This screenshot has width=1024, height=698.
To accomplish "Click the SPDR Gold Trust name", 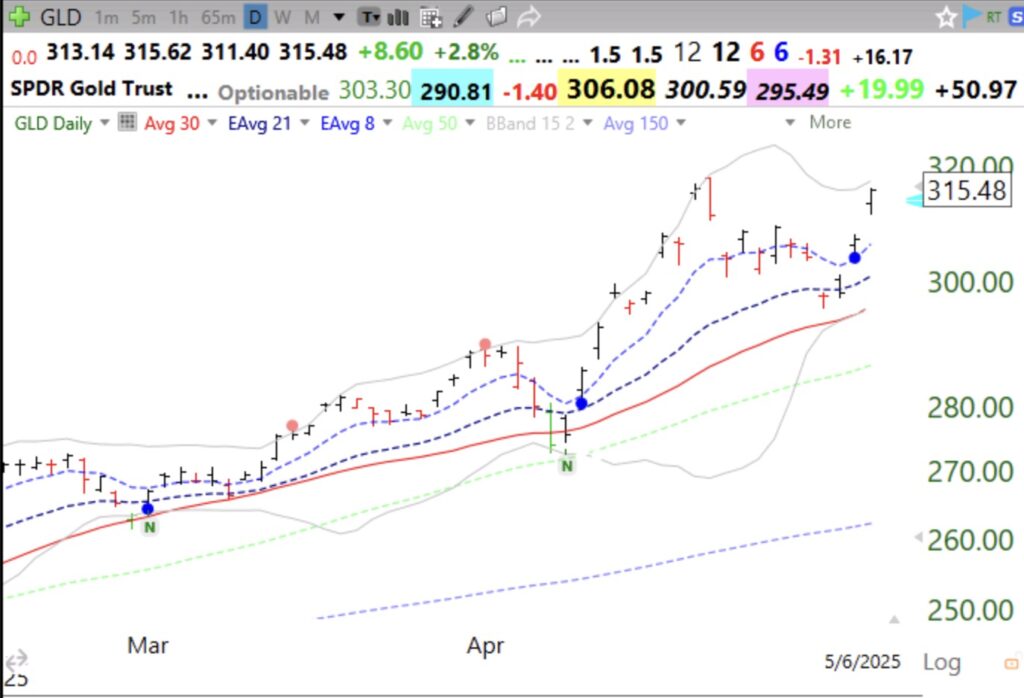I will 91,88.
